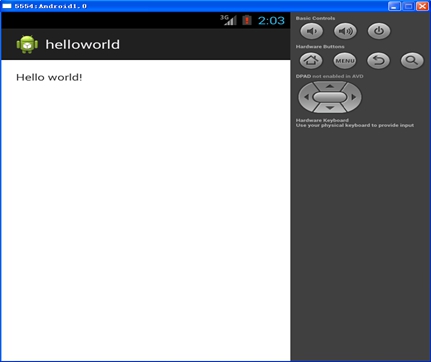Image resolution: width=431 pixels, height=362 pixels.
Task: Tap the DPAD down arrow
Action: [330, 108]
